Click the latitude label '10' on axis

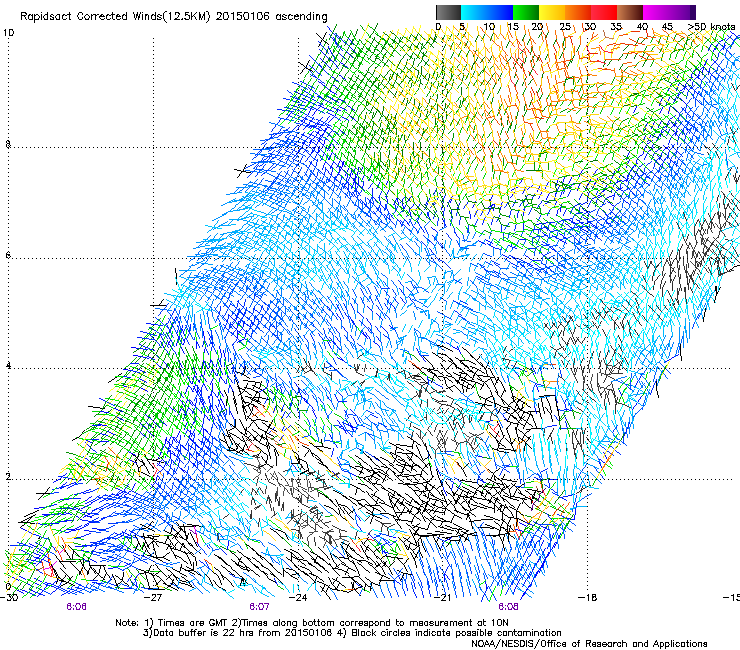[x=8, y=33]
